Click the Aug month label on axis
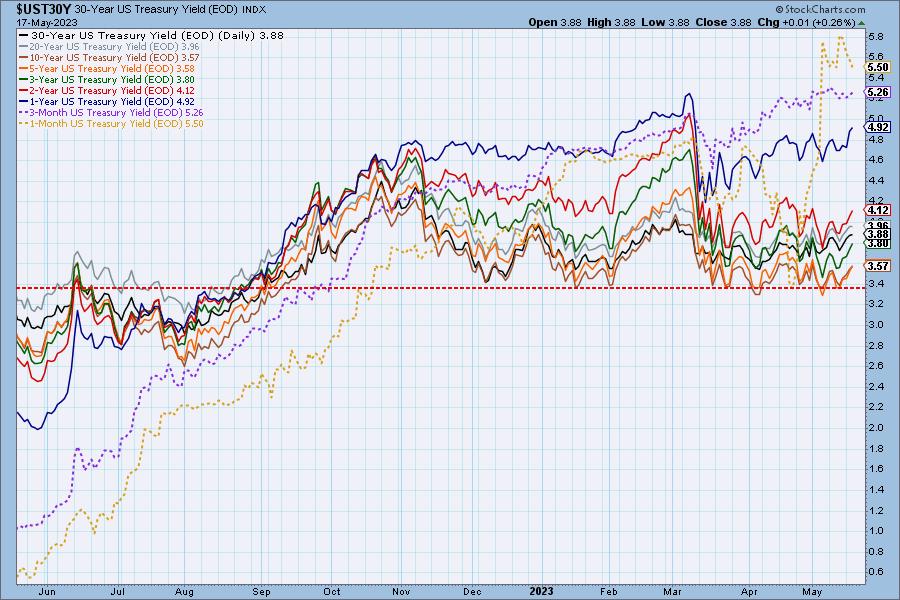The width and height of the screenshot is (900, 600). click(184, 591)
